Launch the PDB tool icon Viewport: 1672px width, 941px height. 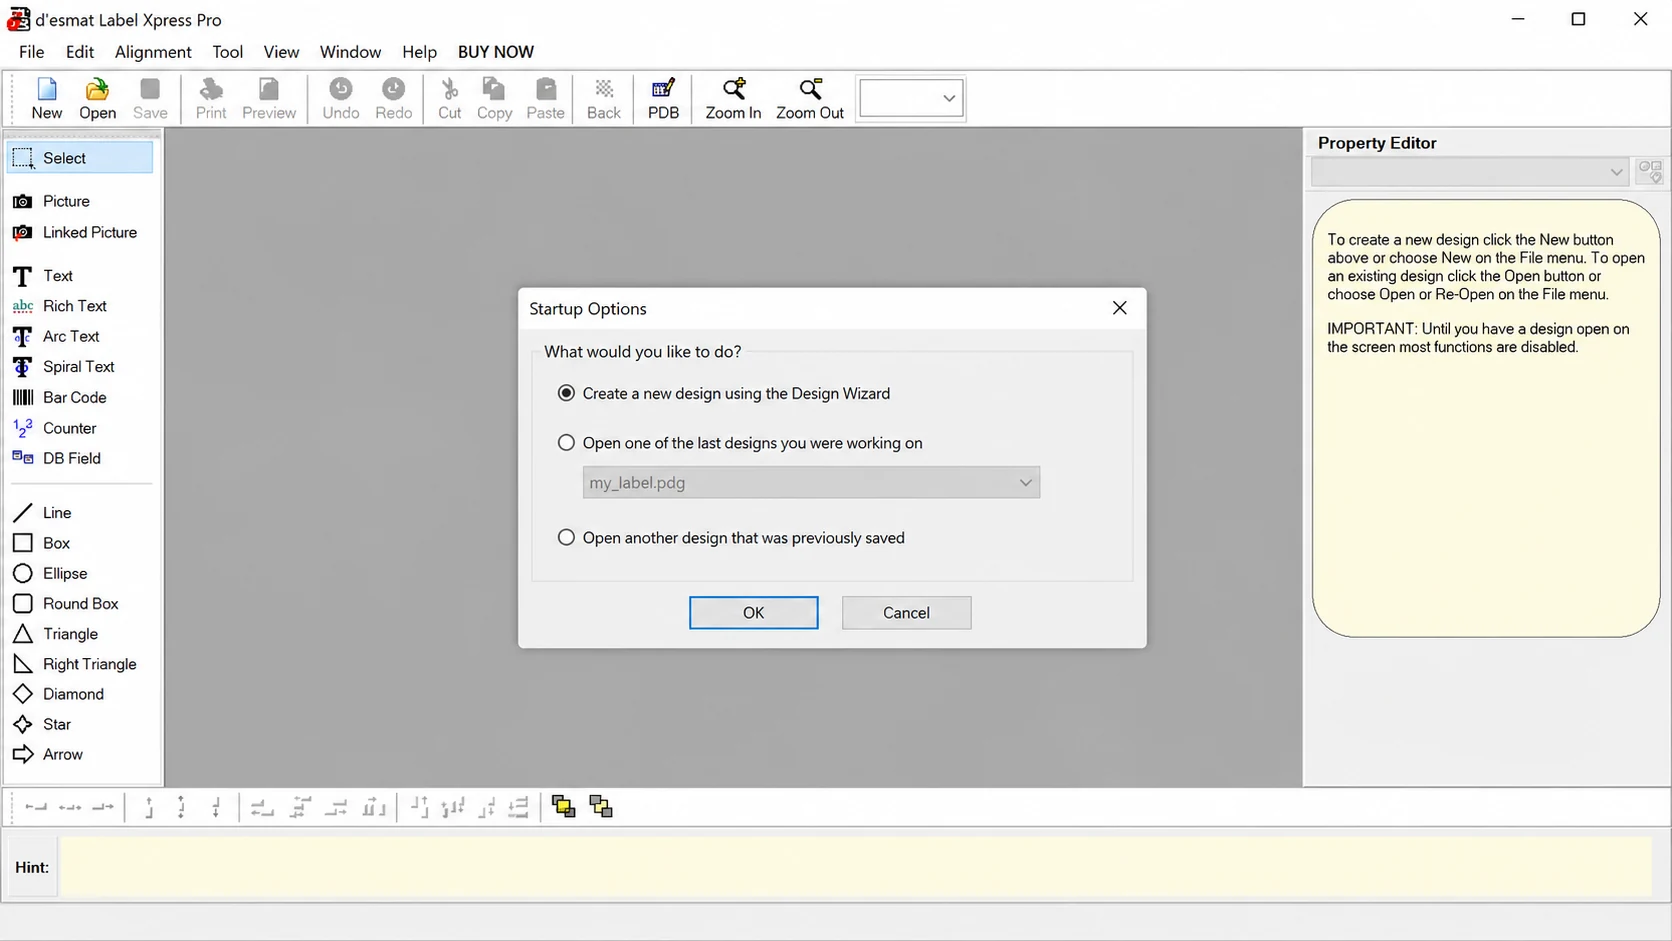pyautogui.click(x=663, y=99)
